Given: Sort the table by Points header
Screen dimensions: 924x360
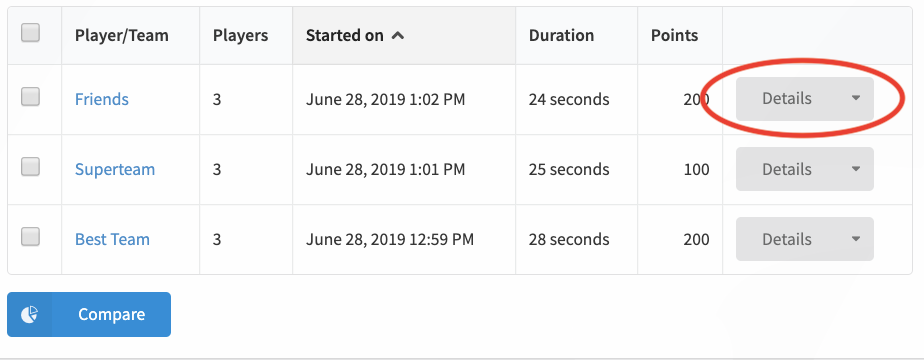Looking at the screenshot, I should [x=674, y=35].
